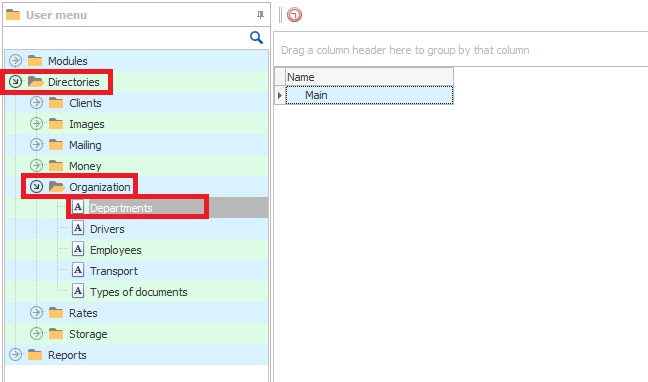Select the Modules tree label
Viewport: 648px width, 382px height.
coord(68,61)
